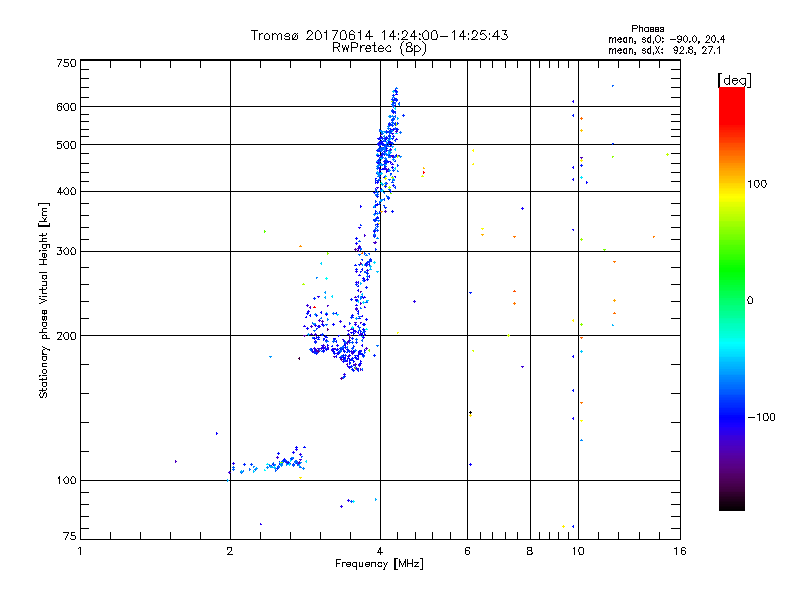The width and height of the screenshot is (800, 600).
Task: Click the RwPretec (8p) subtitle
Action: pos(380,48)
